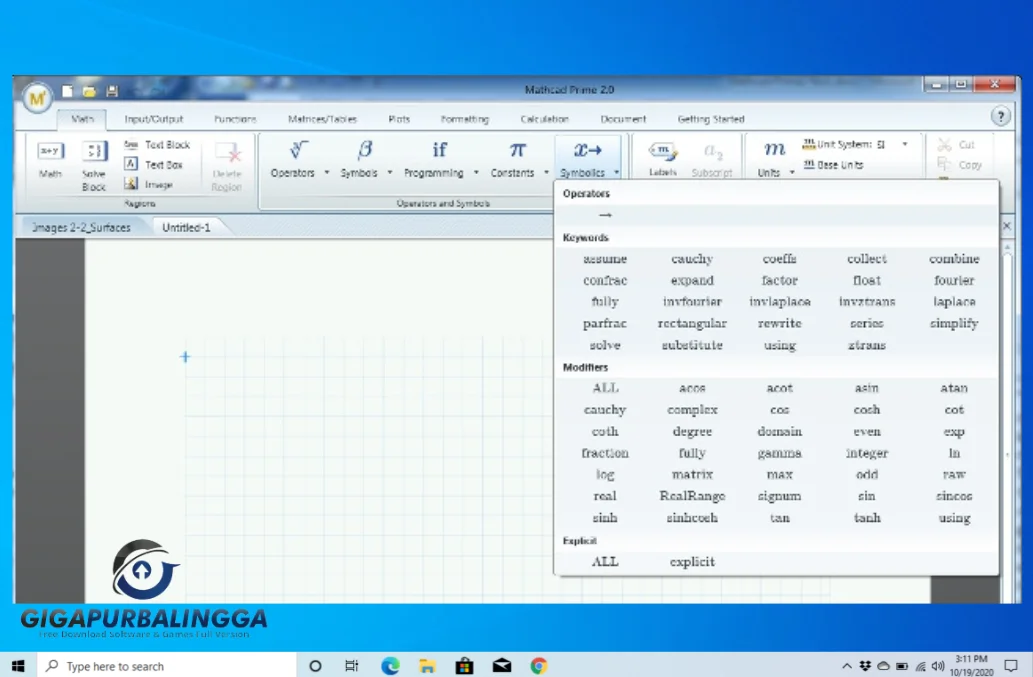Open File Explorer from taskbar
The width and height of the screenshot is (1033, 677).
tap(427, 666)
